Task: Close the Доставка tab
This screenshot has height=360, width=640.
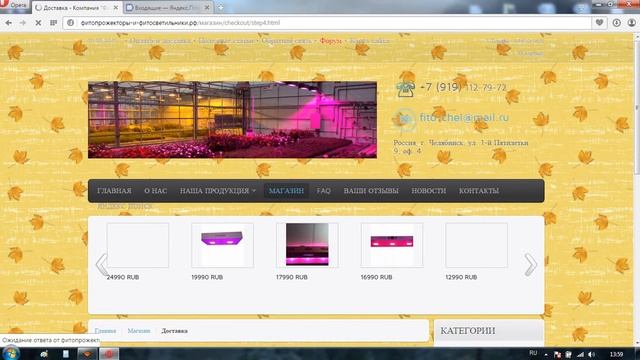Action: coord(116,7)
